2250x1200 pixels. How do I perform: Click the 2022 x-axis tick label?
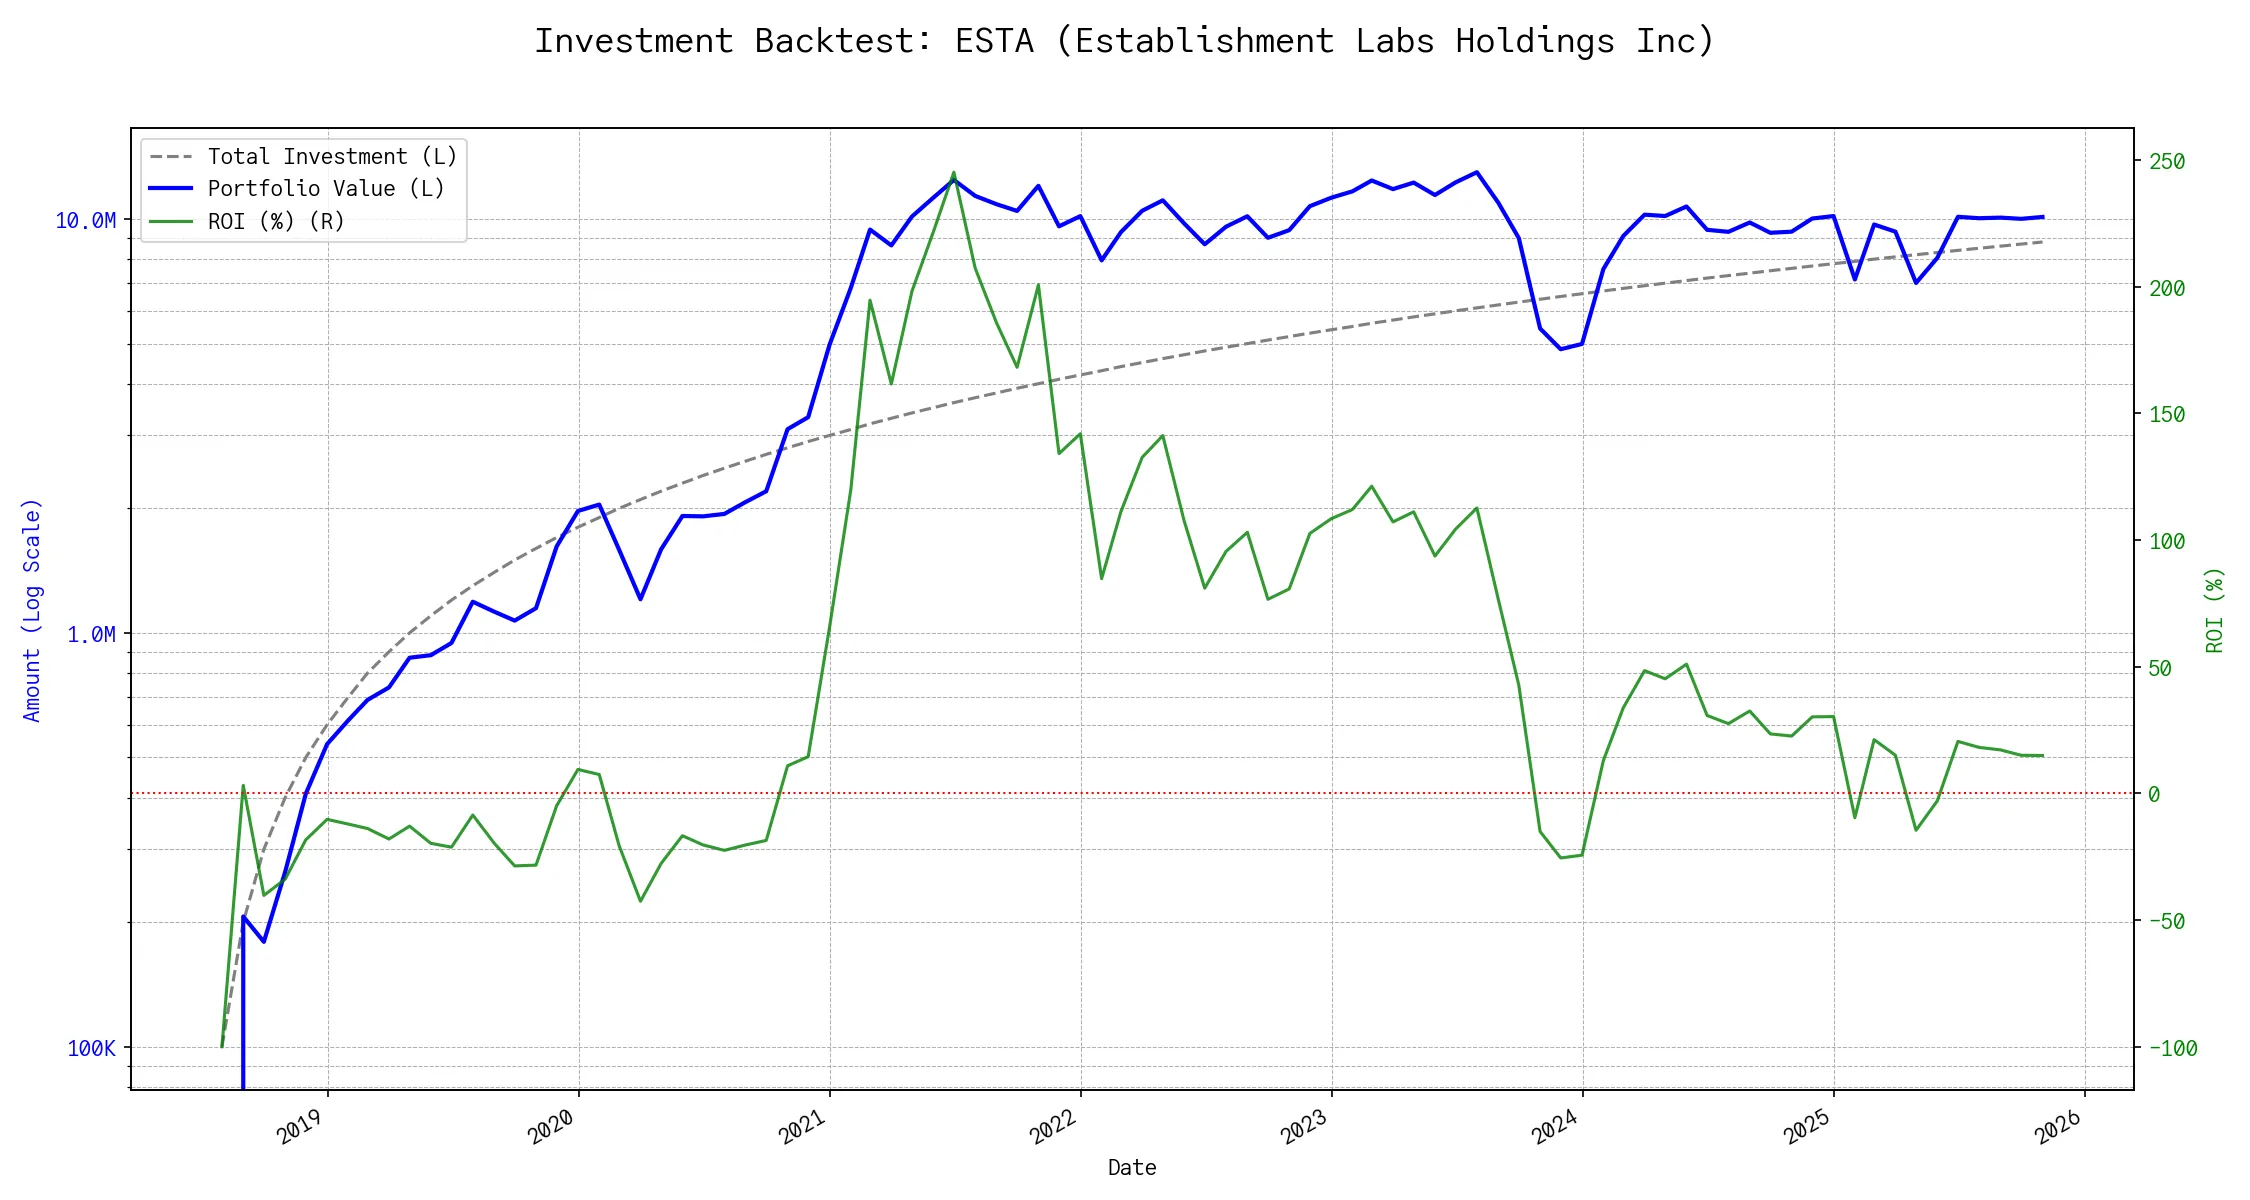point(1053,1127)
